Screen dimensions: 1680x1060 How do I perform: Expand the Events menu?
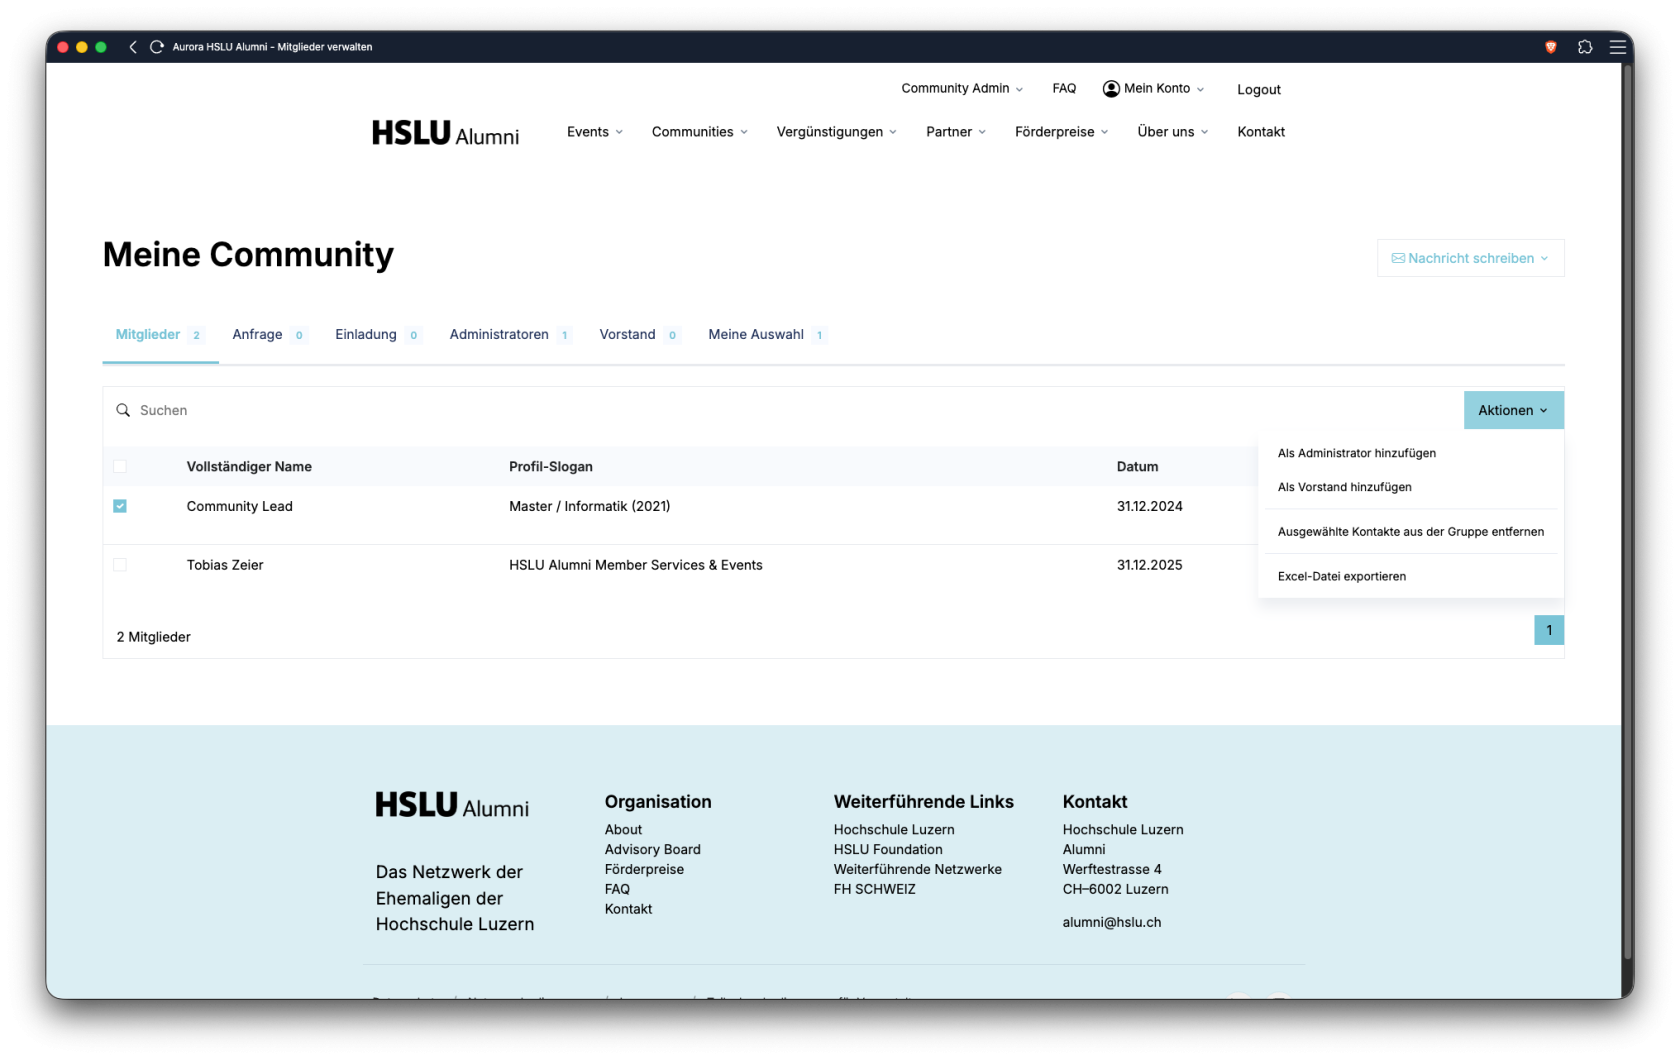(595, 132)
